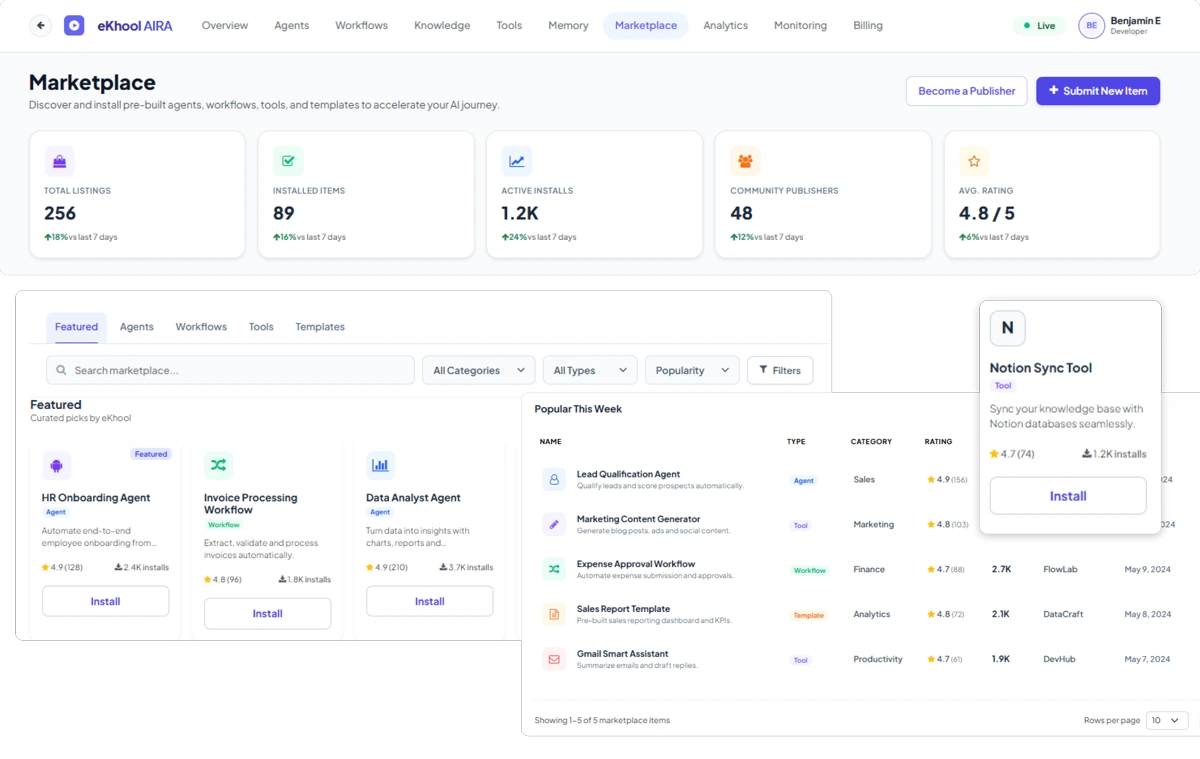Click the Search marketplace input field
Viewport: 1200px width, 759px height.
pyautogui.click(x=230, y=370)
